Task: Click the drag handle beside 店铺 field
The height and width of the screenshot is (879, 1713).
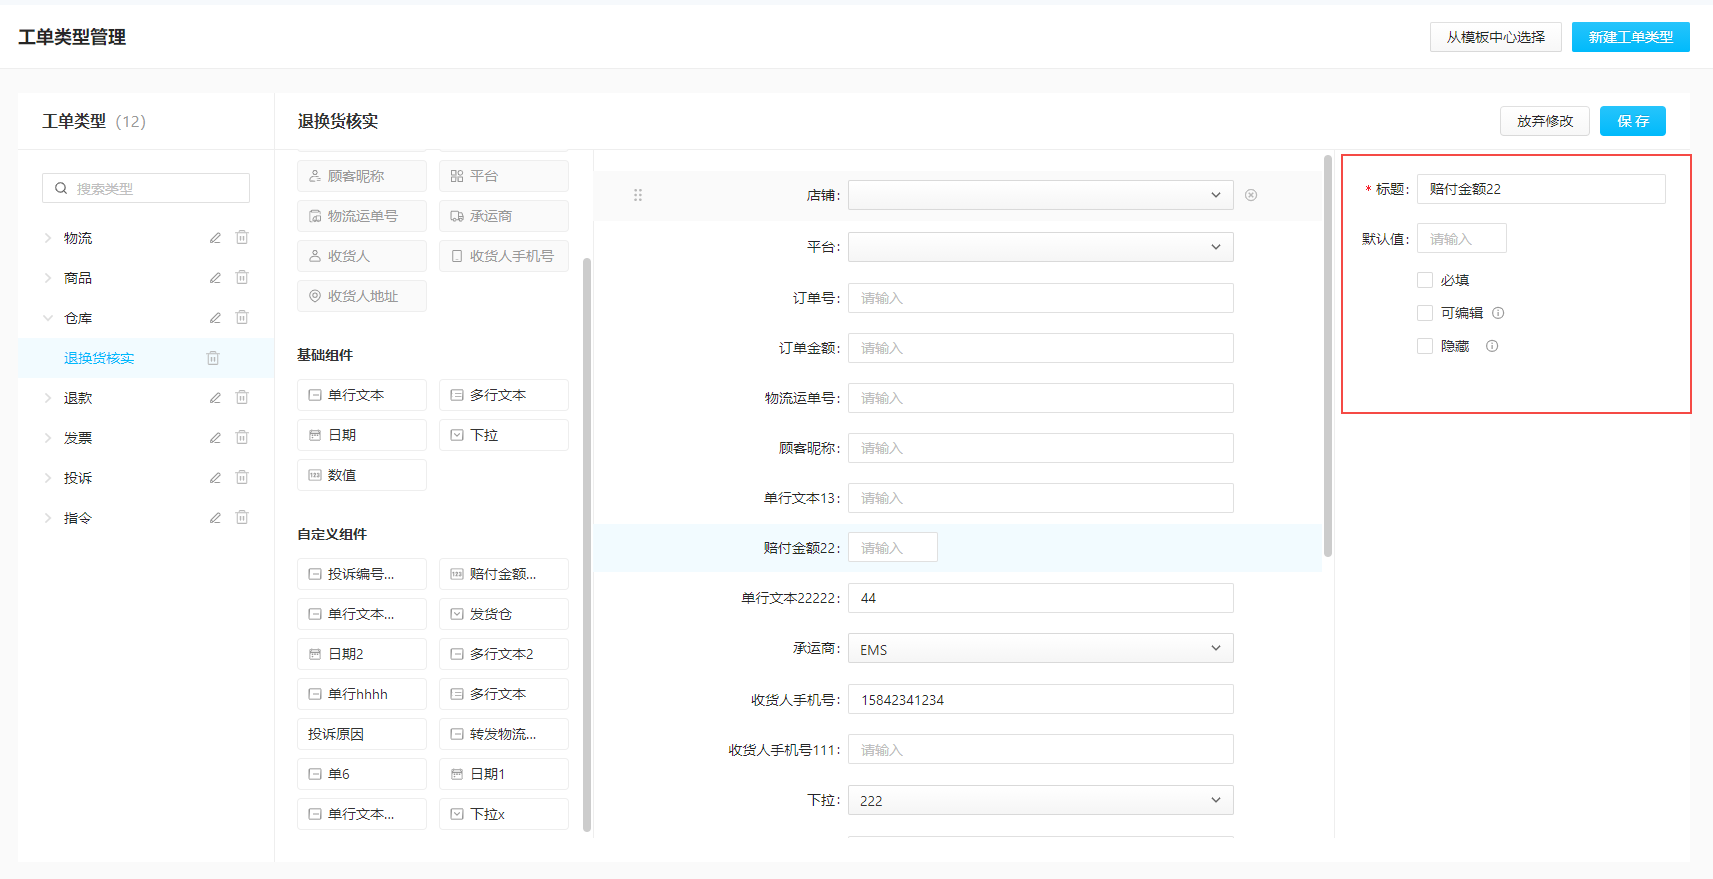Action: click(638, 195)
